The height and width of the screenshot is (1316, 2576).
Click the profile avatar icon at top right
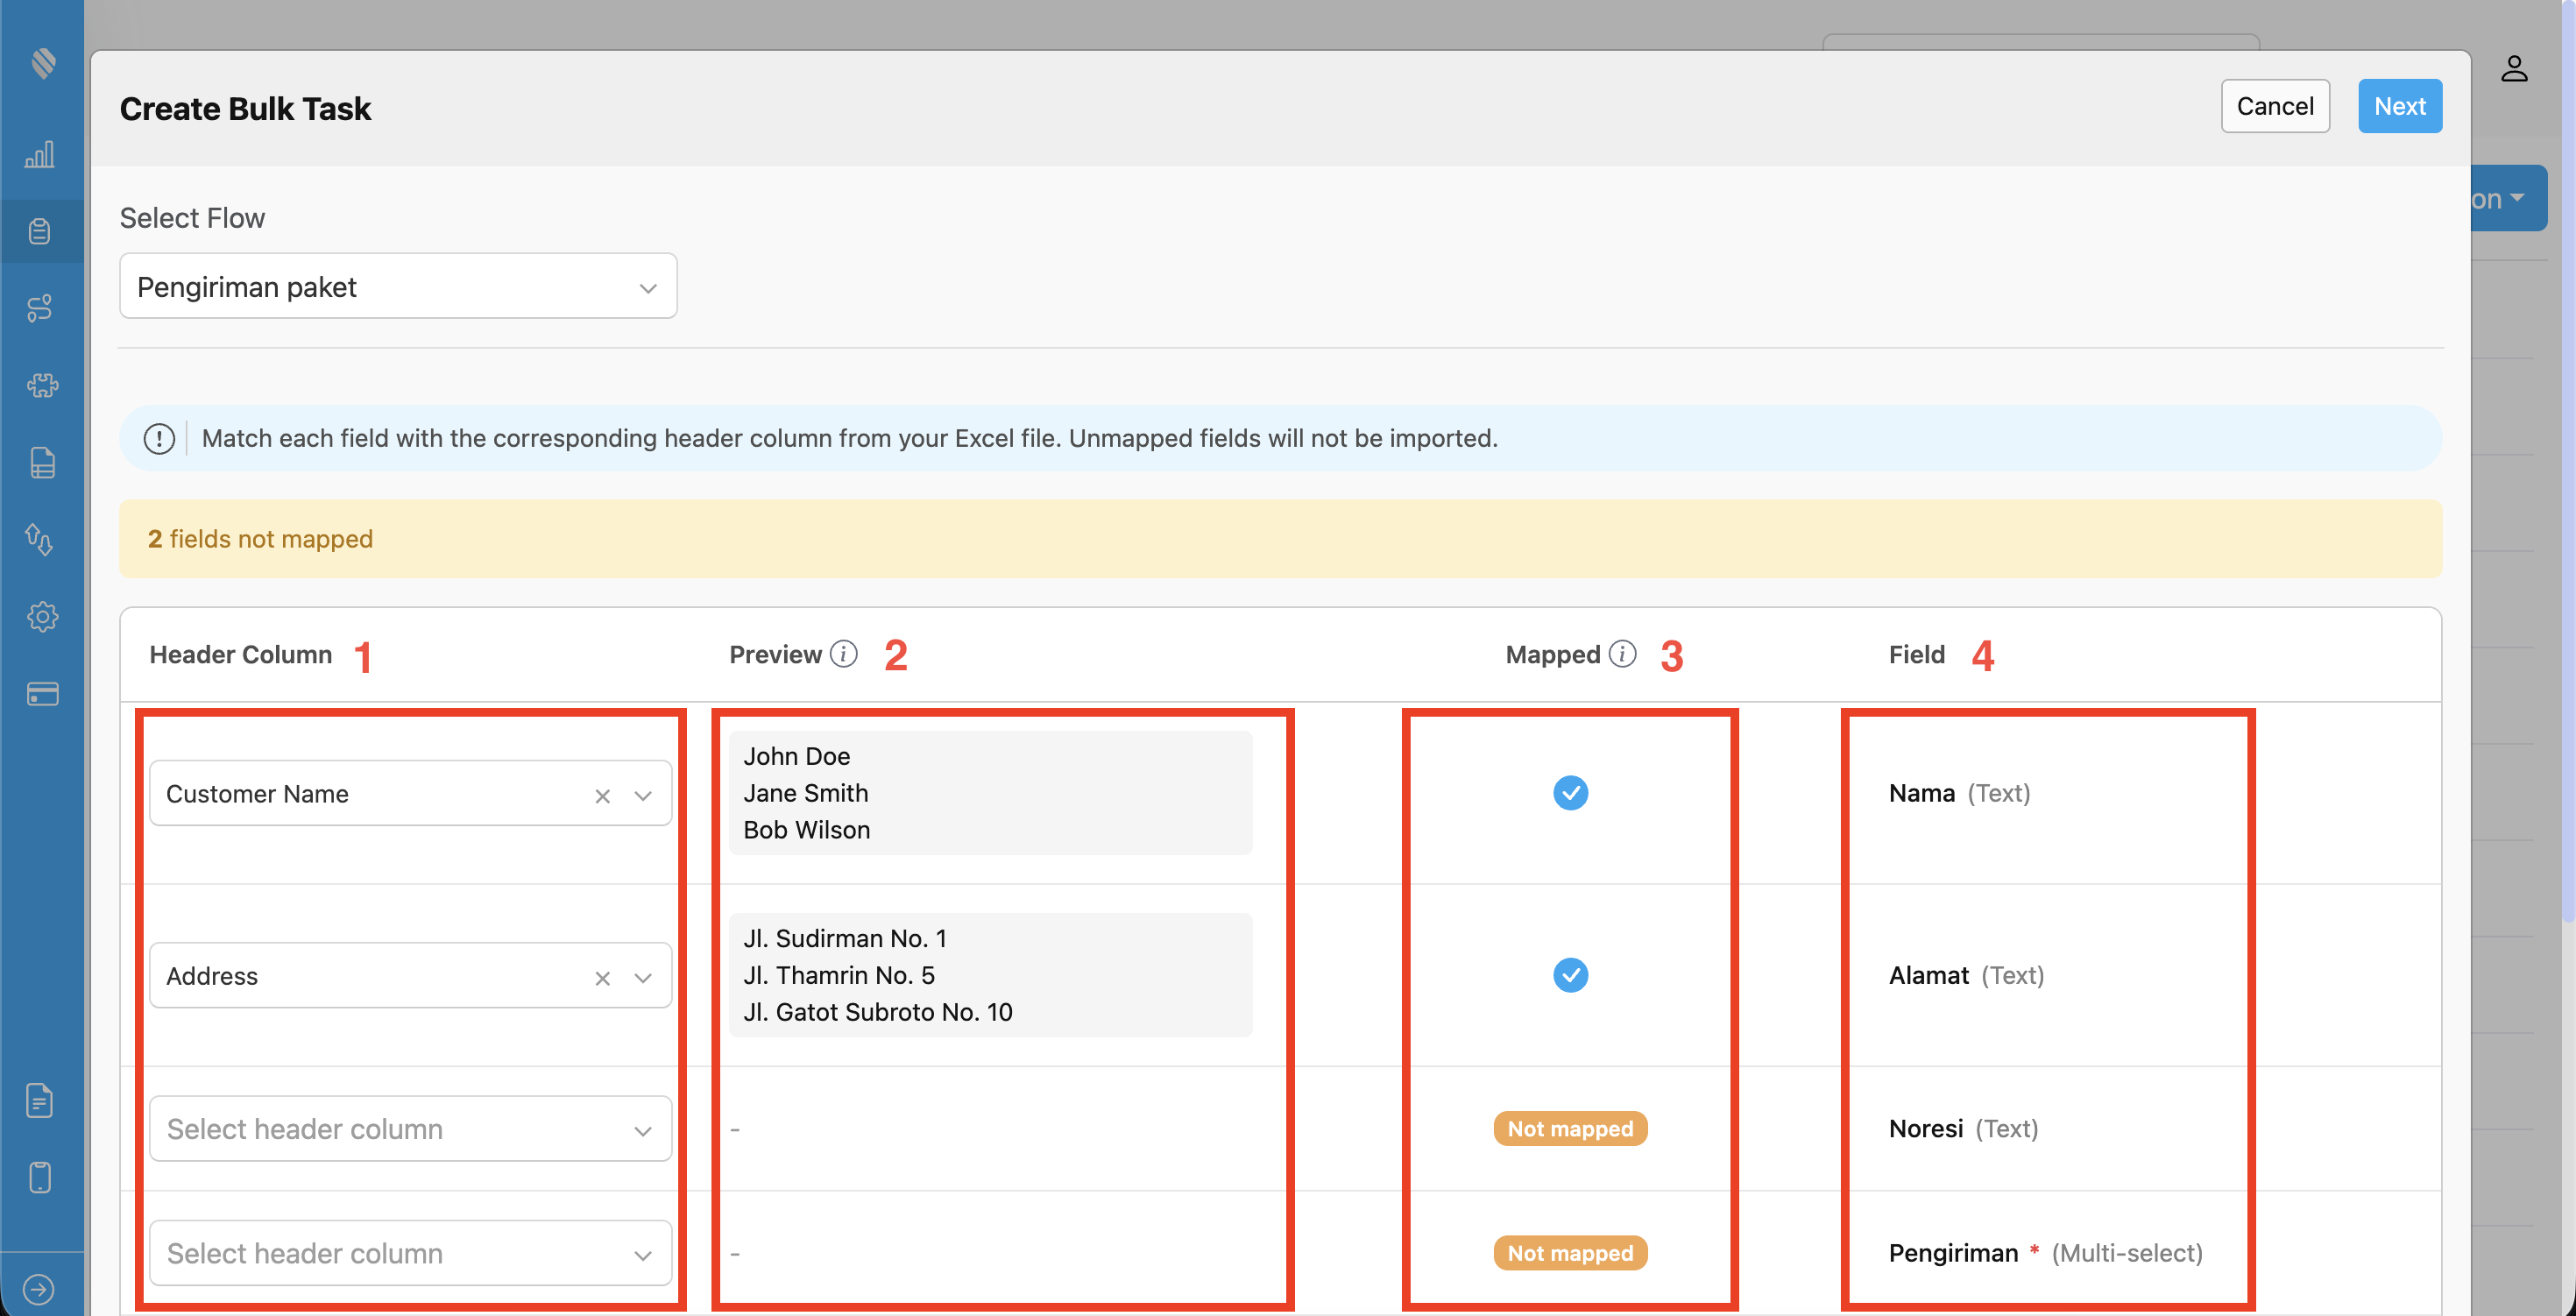pyautogui.click(x=2516, y=68)
